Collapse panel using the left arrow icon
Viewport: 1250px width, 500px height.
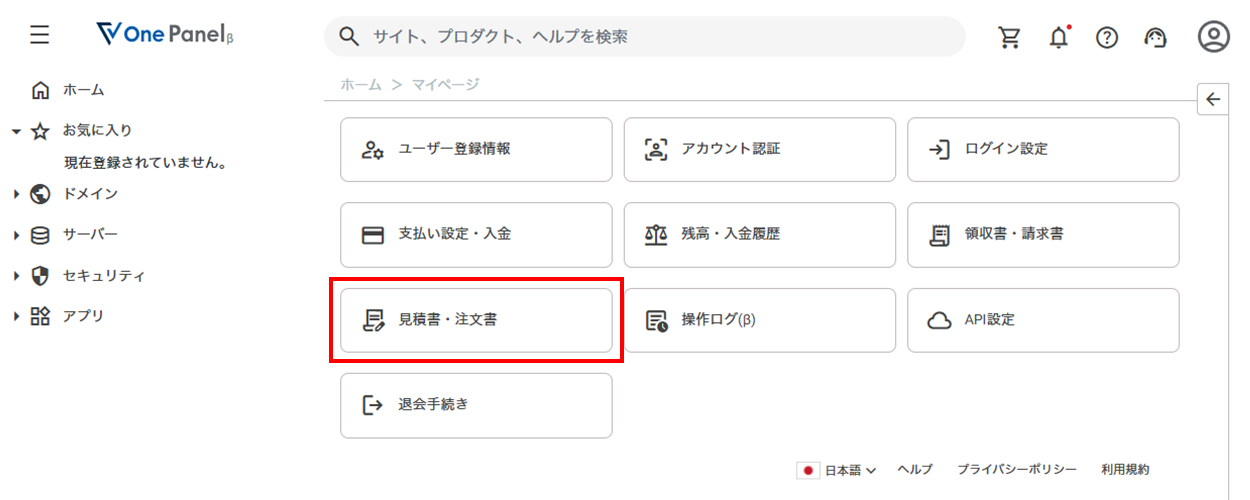[1213, 99]
